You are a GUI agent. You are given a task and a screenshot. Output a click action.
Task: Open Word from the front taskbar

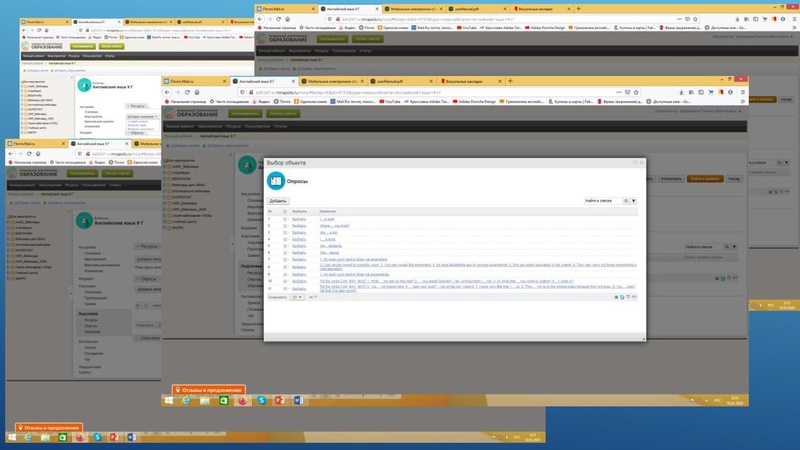click(x=298, y=400)
